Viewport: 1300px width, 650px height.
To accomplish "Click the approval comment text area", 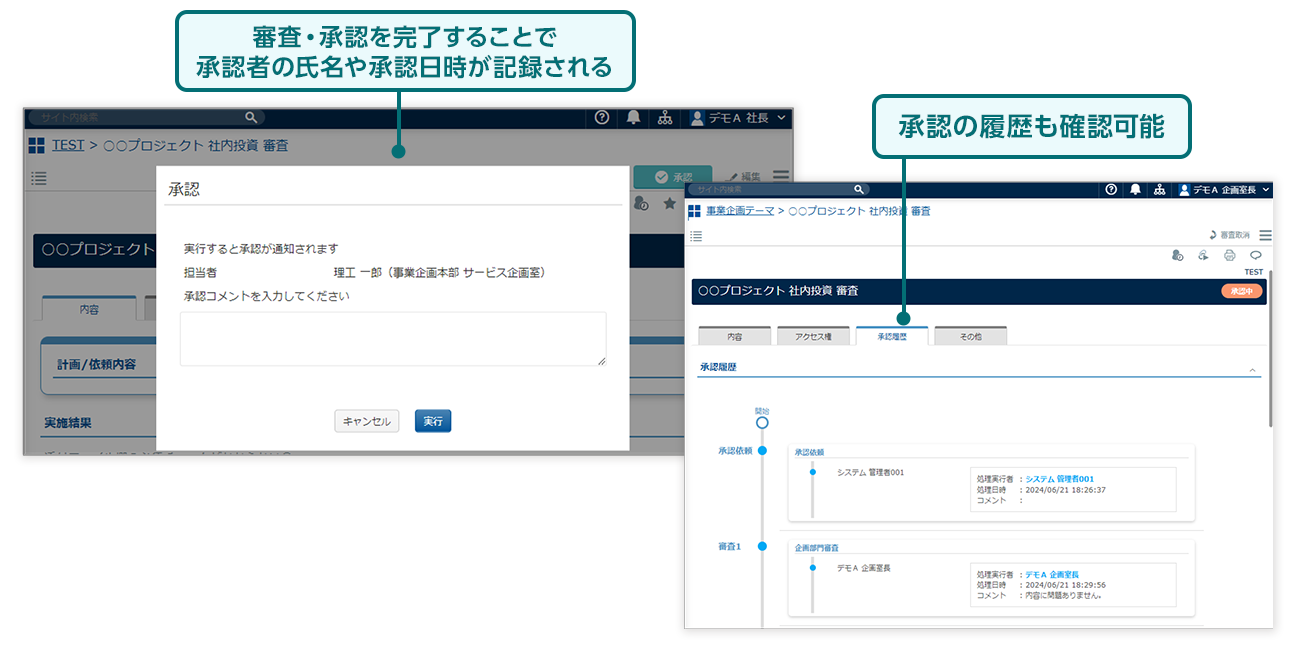I will pyautogui.click(x=392, y=339).
